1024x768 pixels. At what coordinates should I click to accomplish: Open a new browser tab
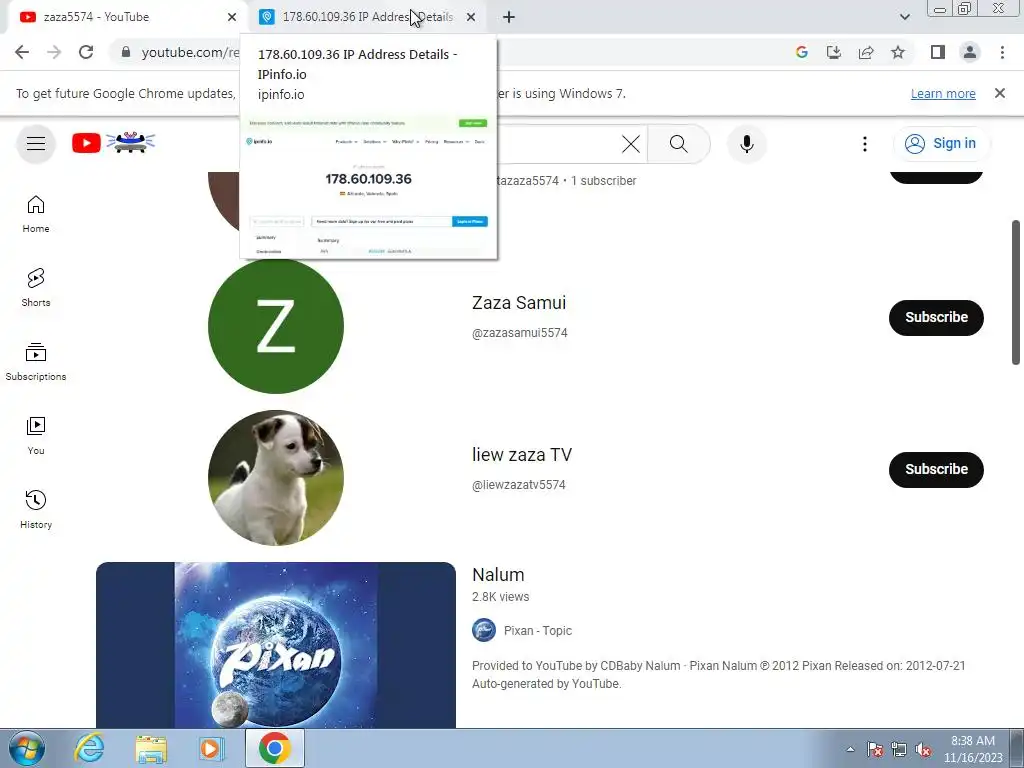point(509,17)
